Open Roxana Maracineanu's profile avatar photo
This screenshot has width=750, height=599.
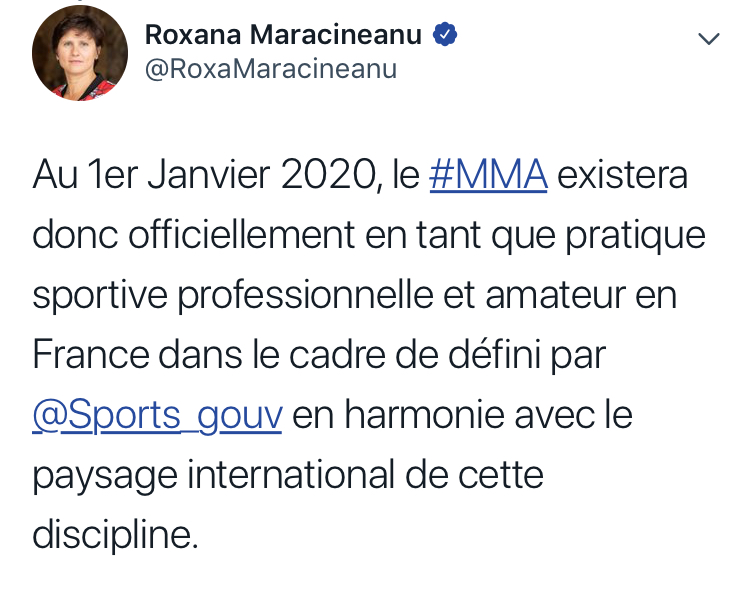click(80, 53)
